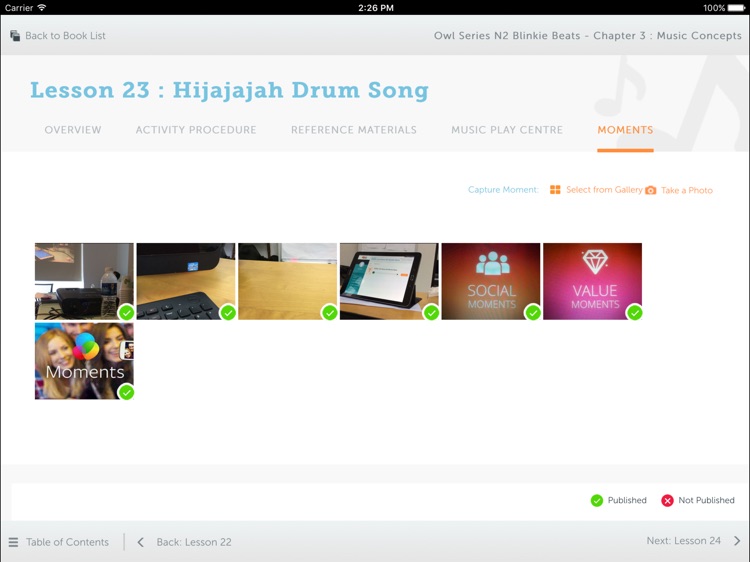Click published checkmark on tablet photo
The image size is (750, 562).
431,313
